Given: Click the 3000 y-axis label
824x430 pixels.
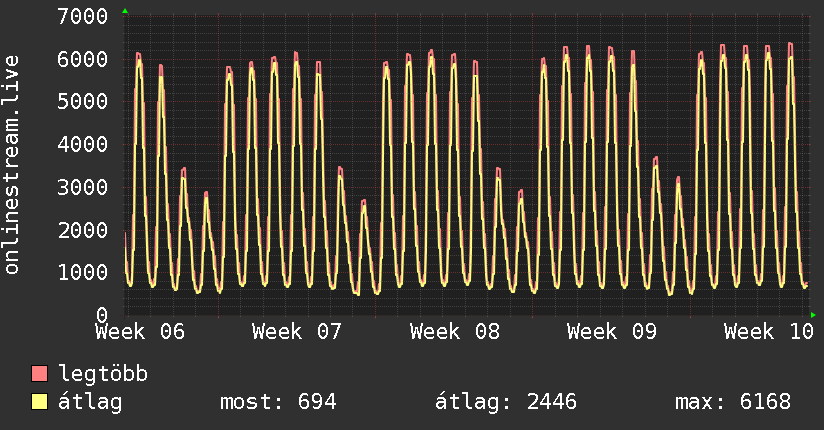Looking at the screenshot, I should pyautogui.click(x=83, y=187).
